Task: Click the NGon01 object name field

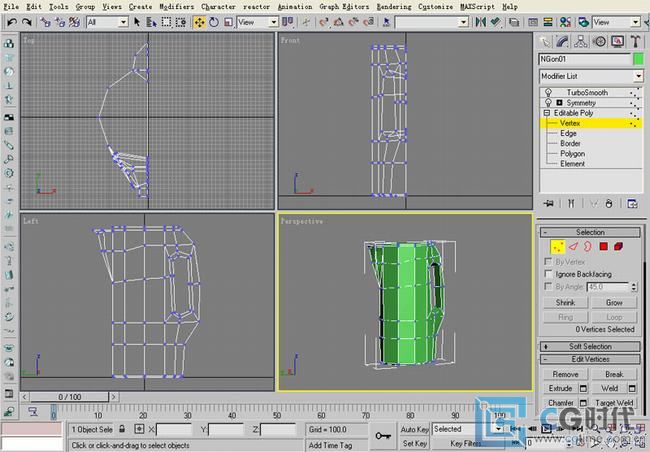Action: pos(585,59)
